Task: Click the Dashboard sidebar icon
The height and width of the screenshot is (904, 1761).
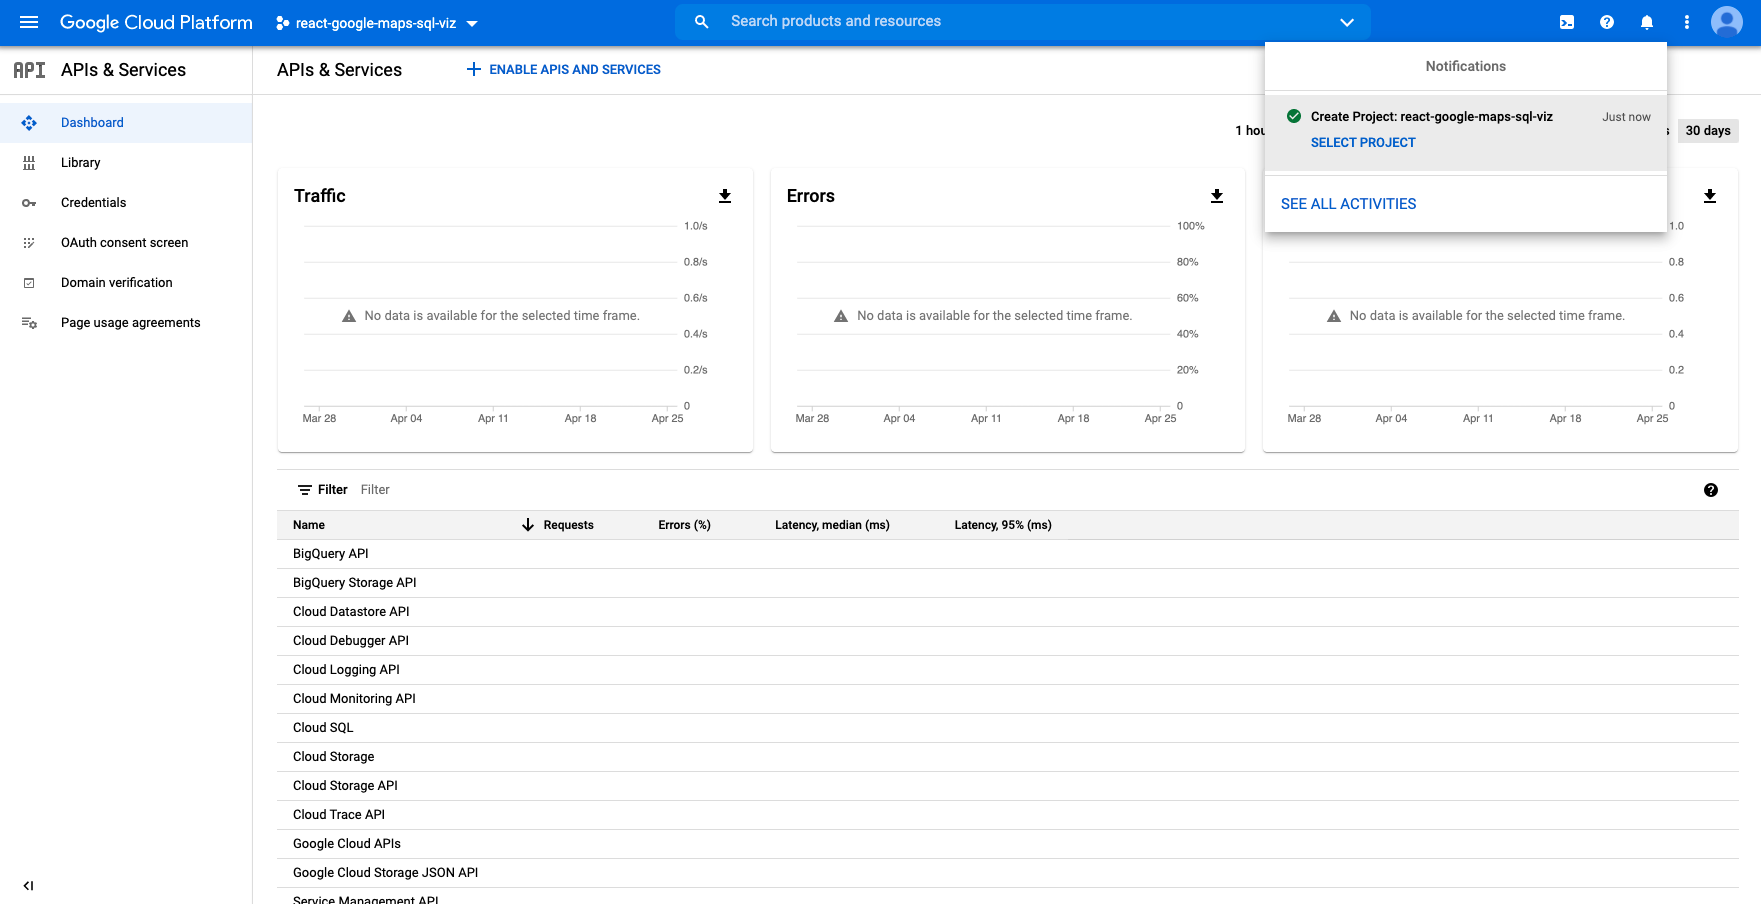Action: (x=29, y=123)
